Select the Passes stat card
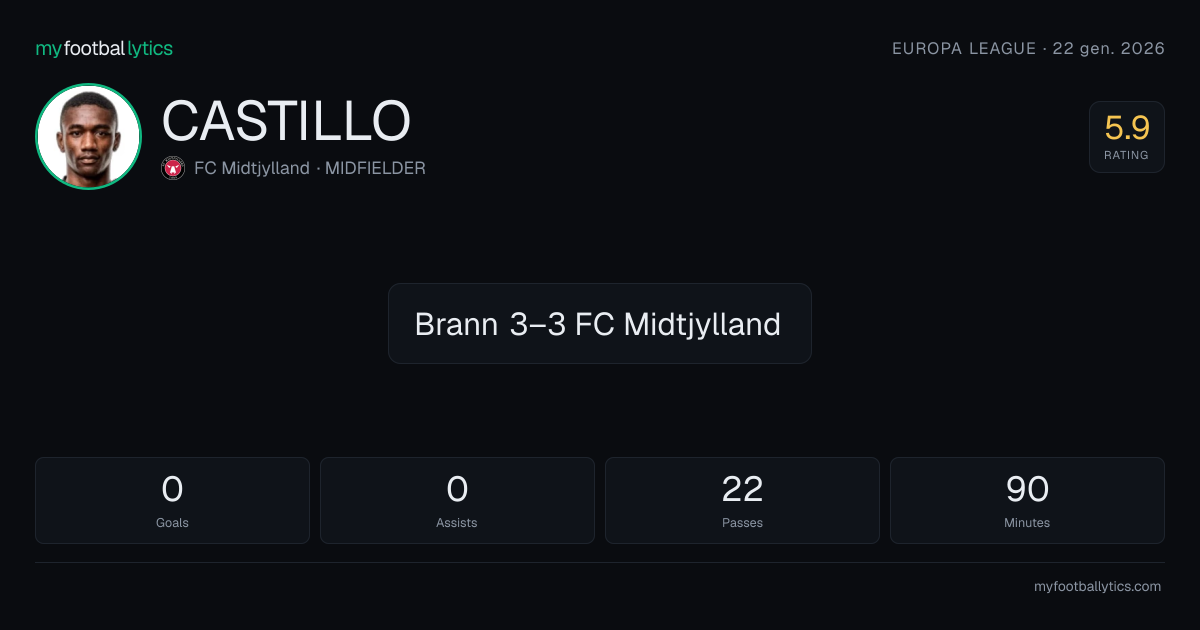This screenshot has height=630, width=1200. [742, 500]
